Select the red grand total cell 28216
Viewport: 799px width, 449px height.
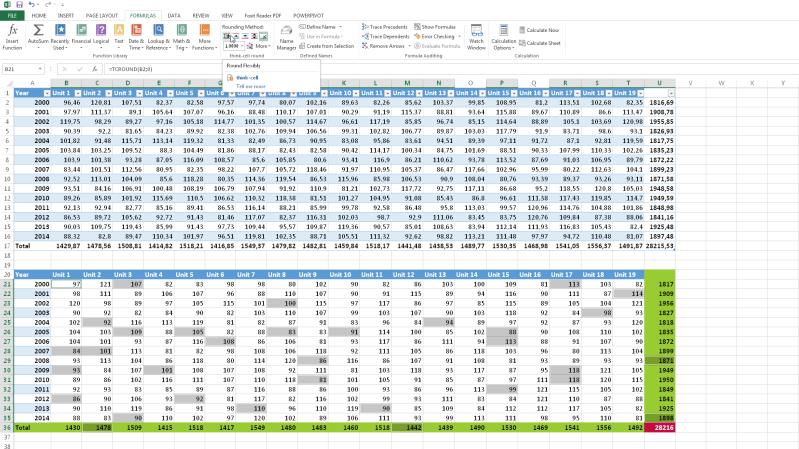(x=660, y=428)
